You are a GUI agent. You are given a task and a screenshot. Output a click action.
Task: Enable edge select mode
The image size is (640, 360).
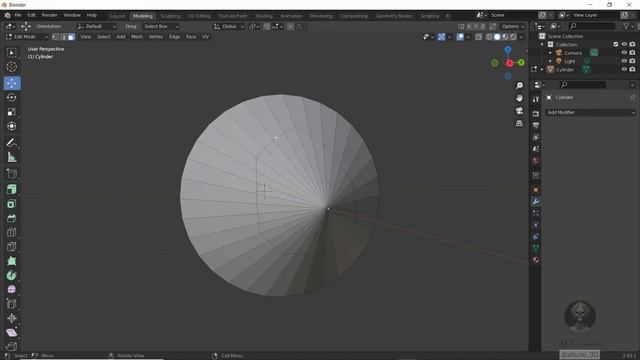pos(63,37)
